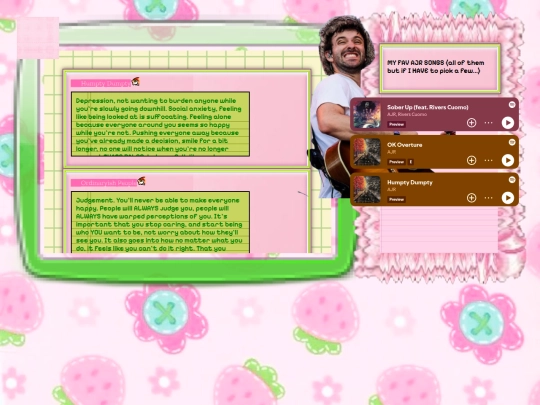The height and width of the screenshot is (405, 540).
Task: Click the explicit E badge on OK Overture
Action: click(x=411, y=162)
